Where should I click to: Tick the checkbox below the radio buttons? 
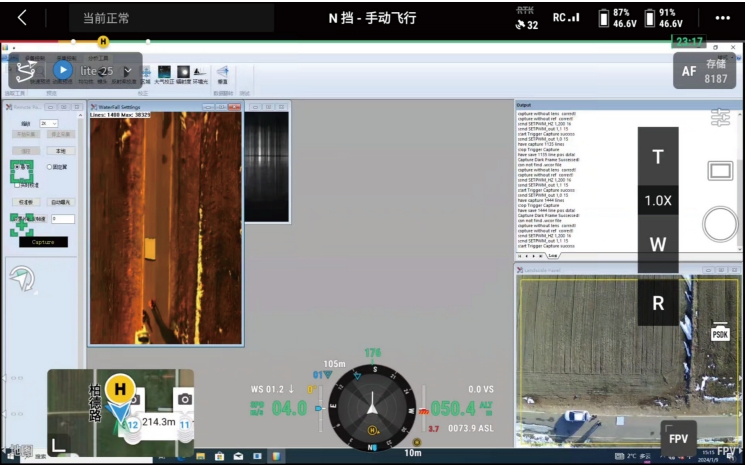pos(16,185)
